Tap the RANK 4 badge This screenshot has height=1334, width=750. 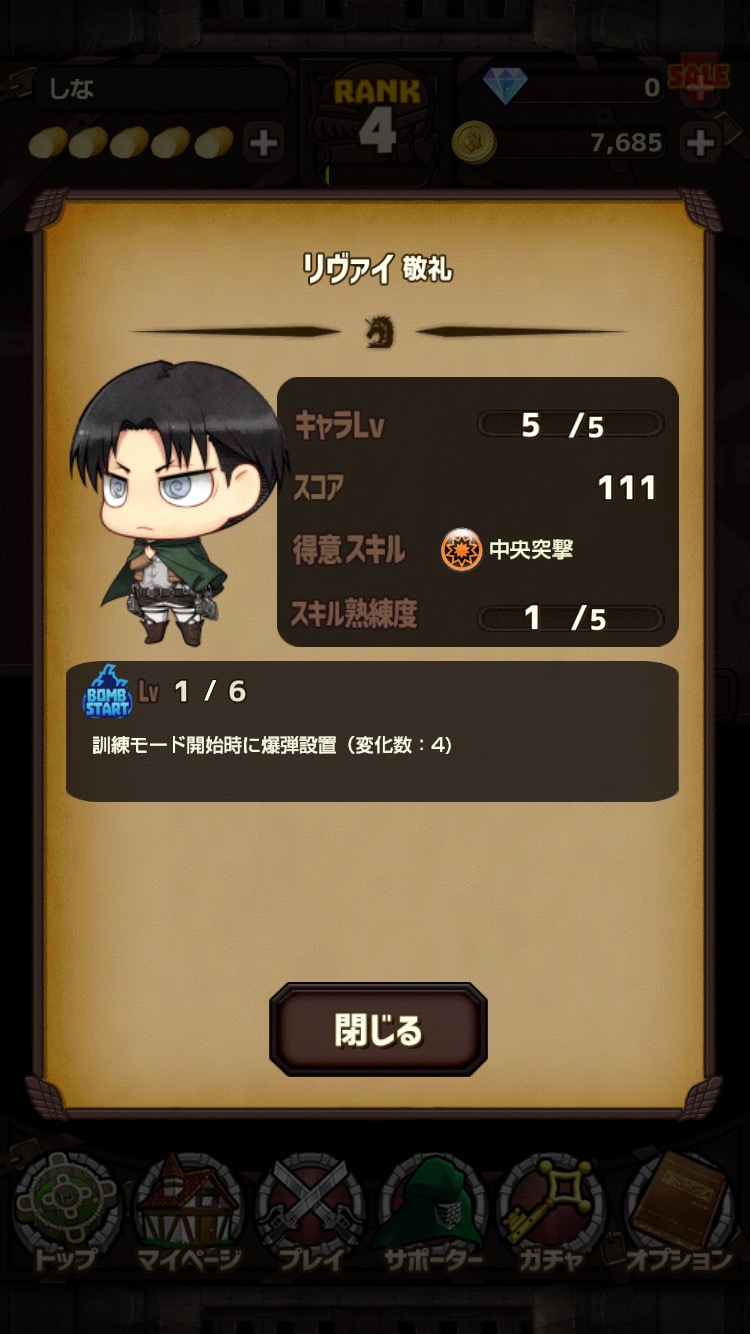[x=377, y=118]
